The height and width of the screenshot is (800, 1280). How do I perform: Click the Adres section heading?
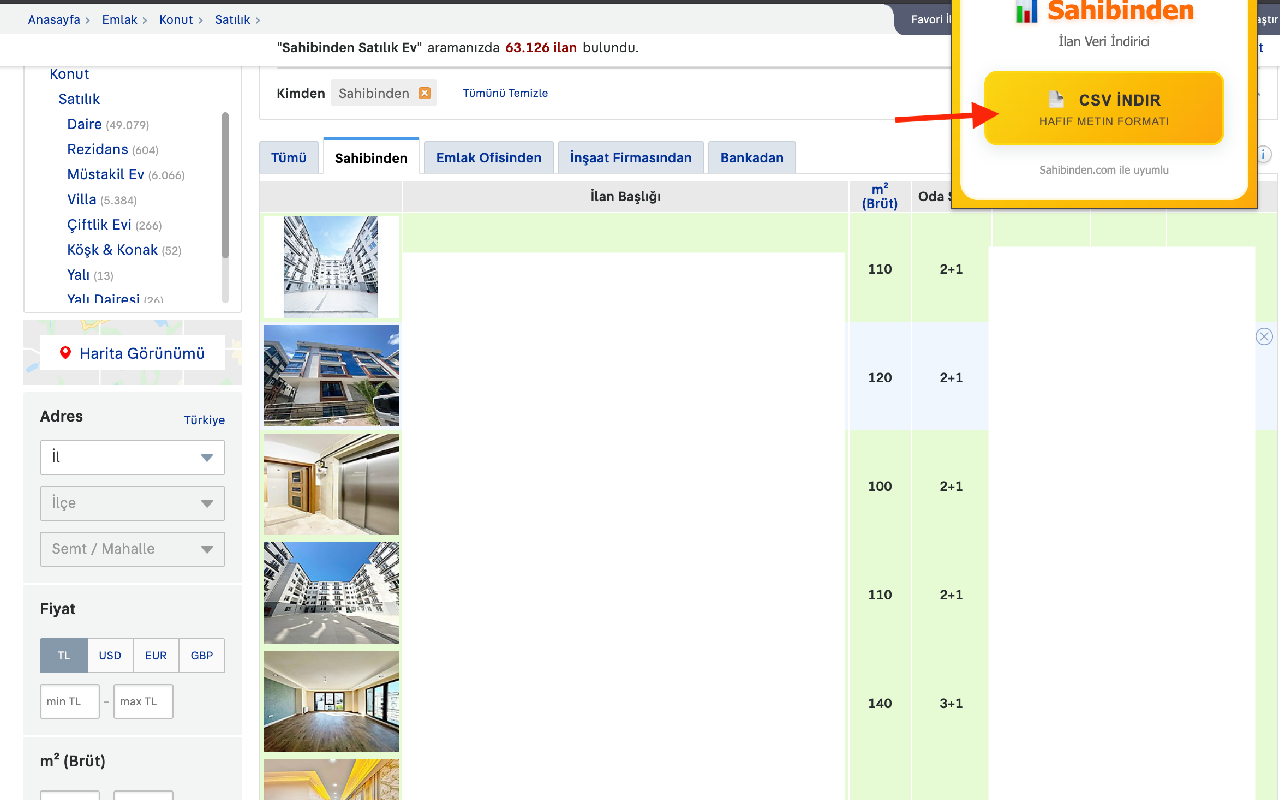61,417
